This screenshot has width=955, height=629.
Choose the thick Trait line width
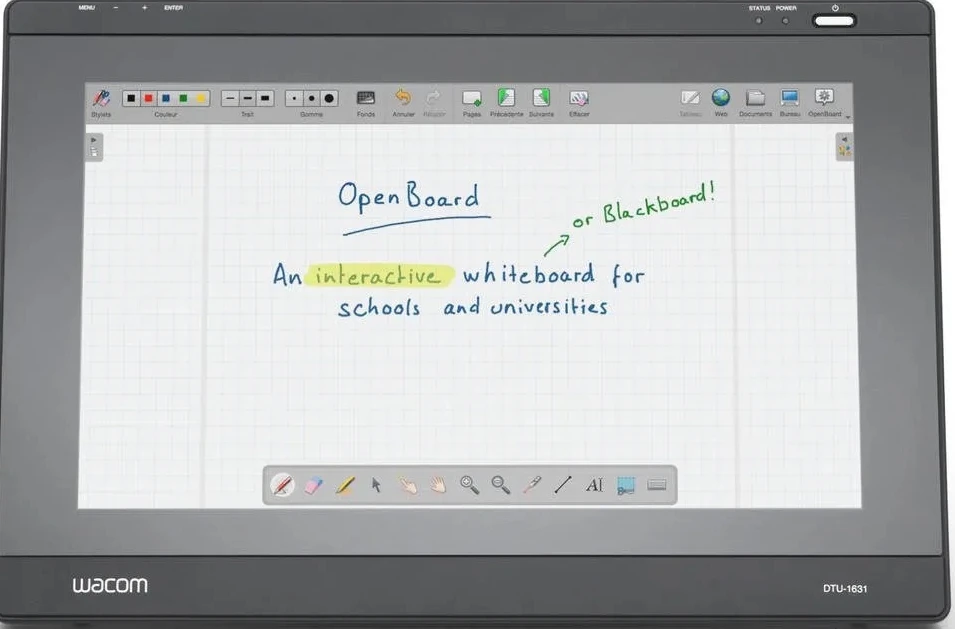(x=265, y=98)
